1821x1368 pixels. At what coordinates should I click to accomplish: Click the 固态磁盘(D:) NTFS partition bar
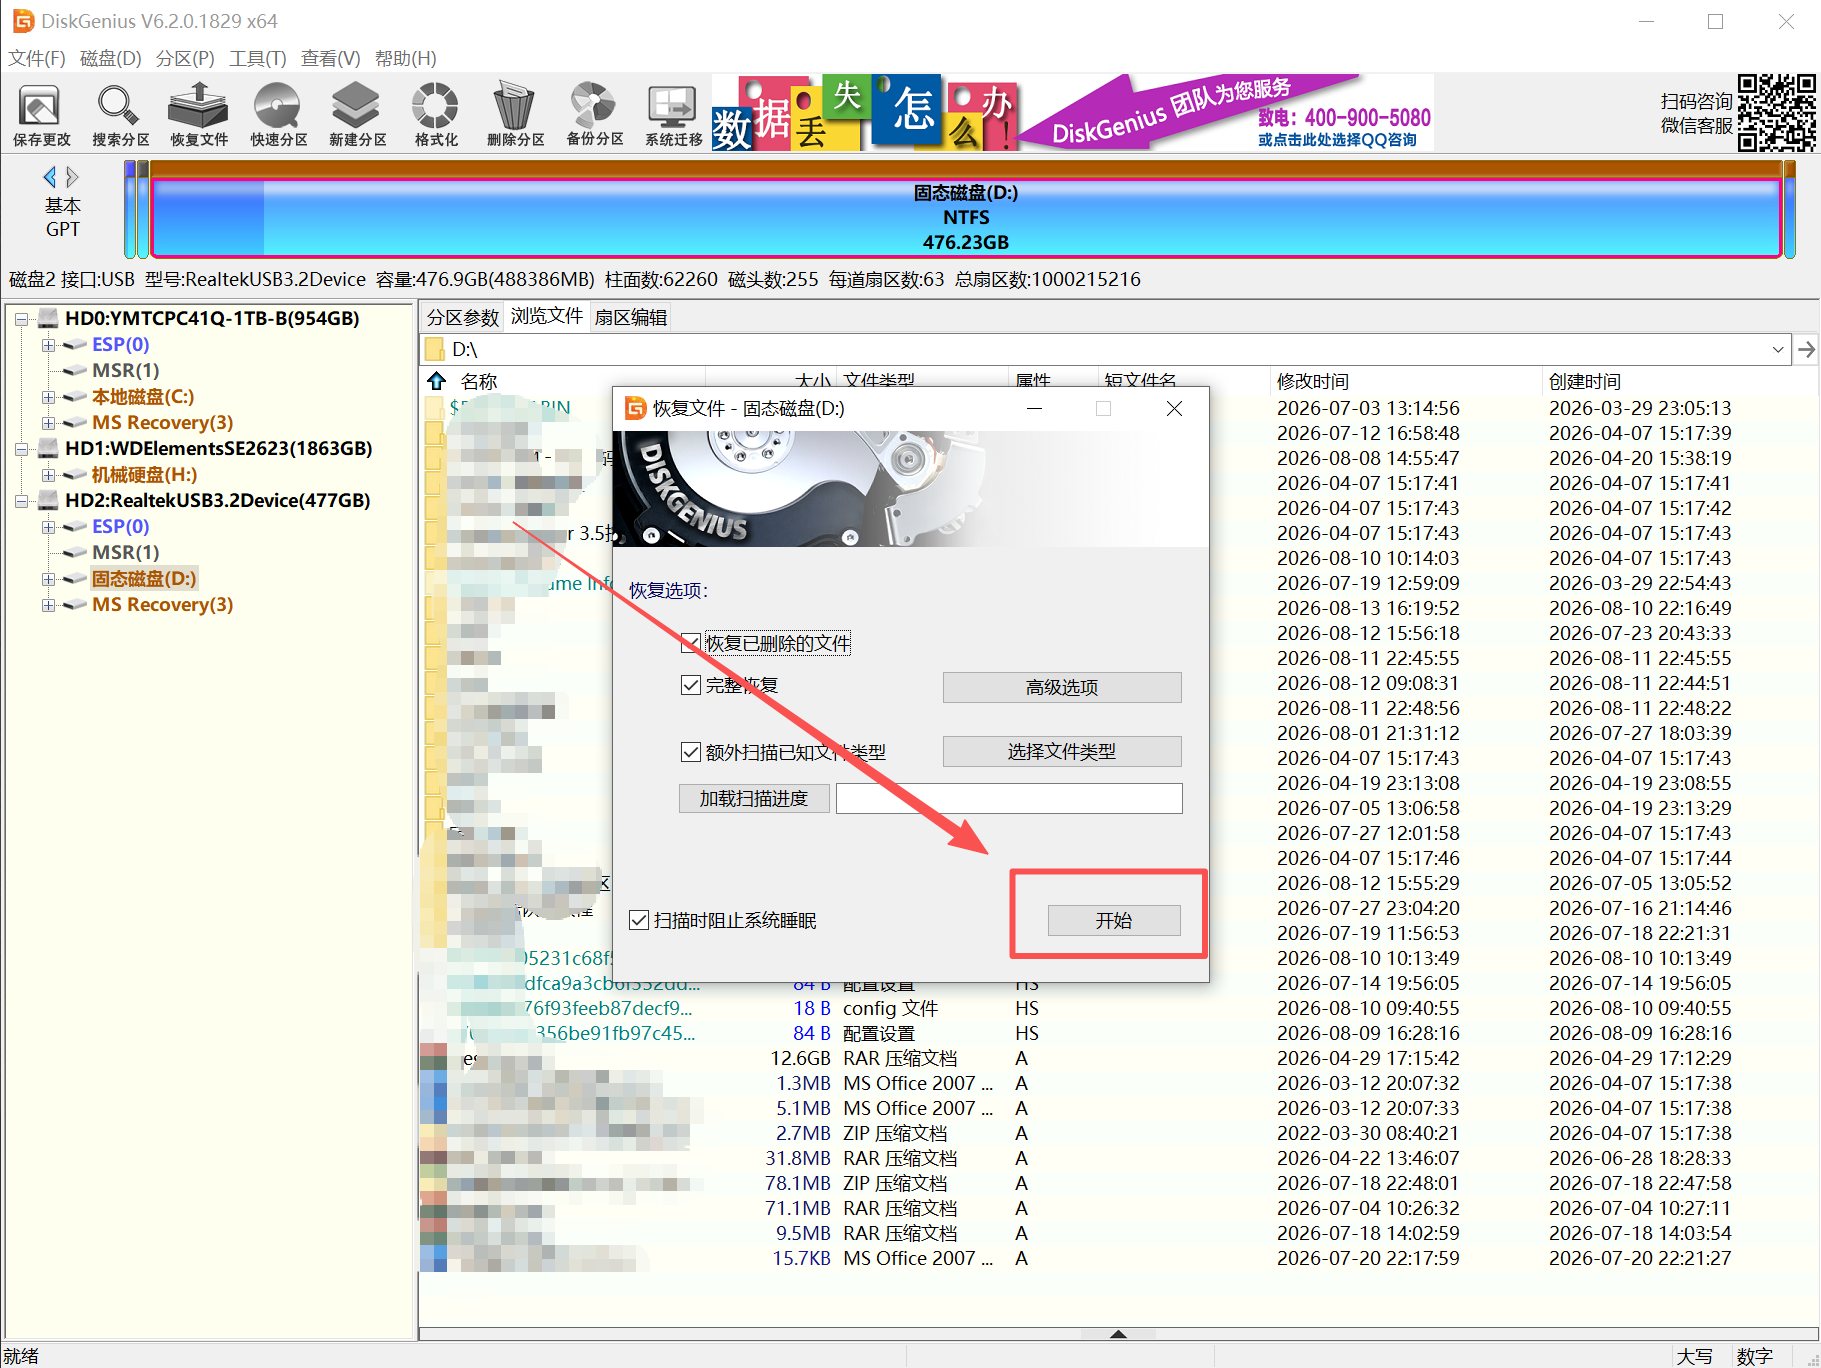(966, 217)
